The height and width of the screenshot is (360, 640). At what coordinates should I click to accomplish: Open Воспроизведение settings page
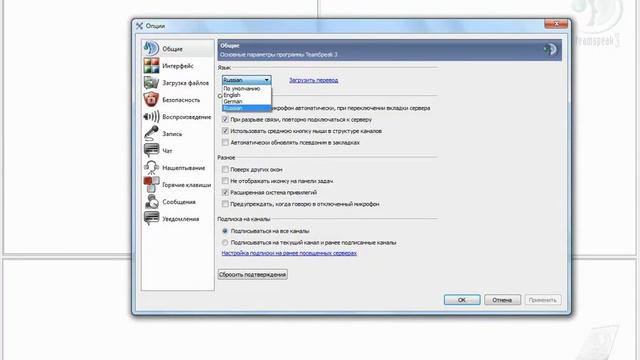(187, 117)
